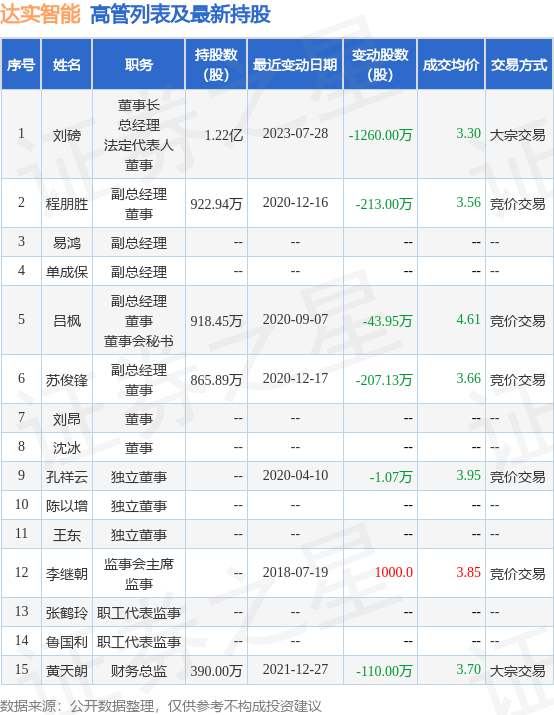The height and width of the screenshot is (715, 554).
Task: Click the date 2021-12-27
Action: click(x=295, y=669)
